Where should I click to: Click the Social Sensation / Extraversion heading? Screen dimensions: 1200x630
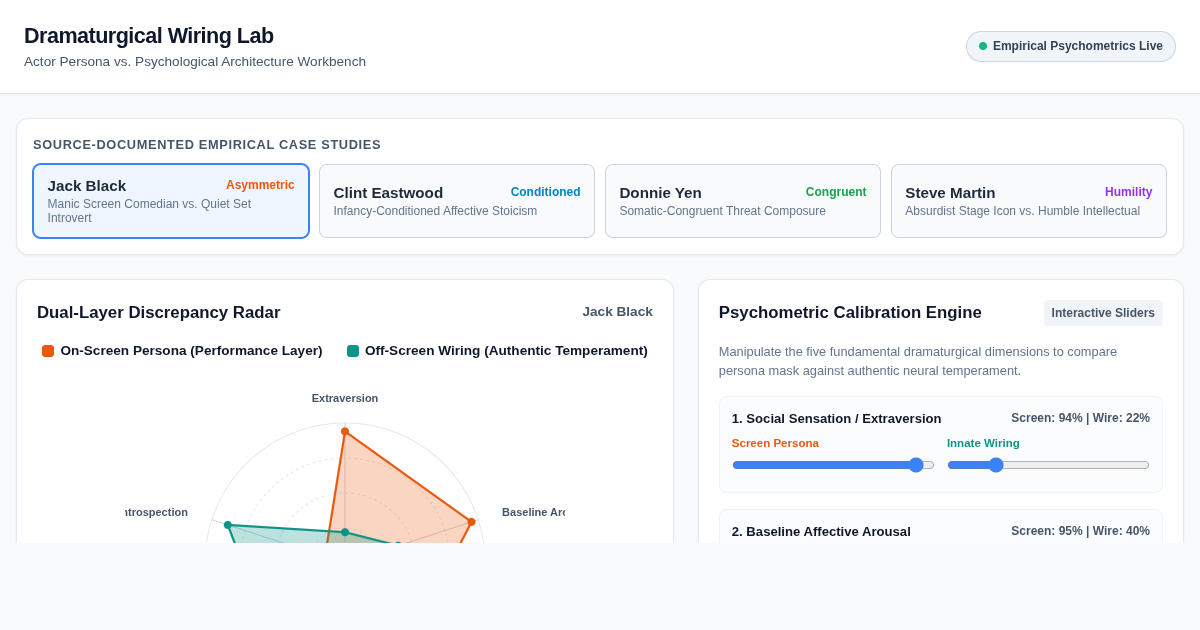[x=837, y=418]
